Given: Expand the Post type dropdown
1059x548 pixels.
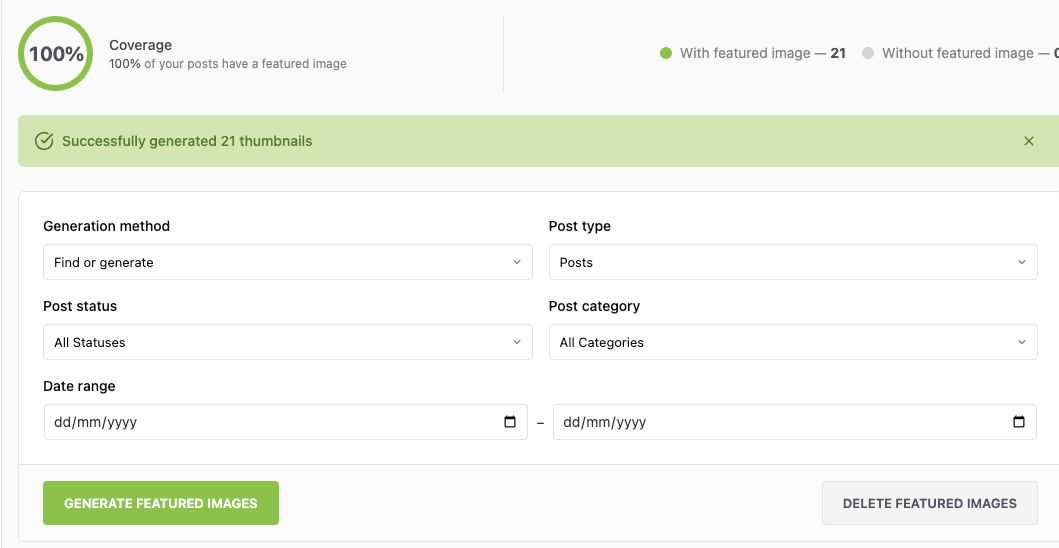Looking at the screenshot, I should pyautogui.click(x=793, y=262).
